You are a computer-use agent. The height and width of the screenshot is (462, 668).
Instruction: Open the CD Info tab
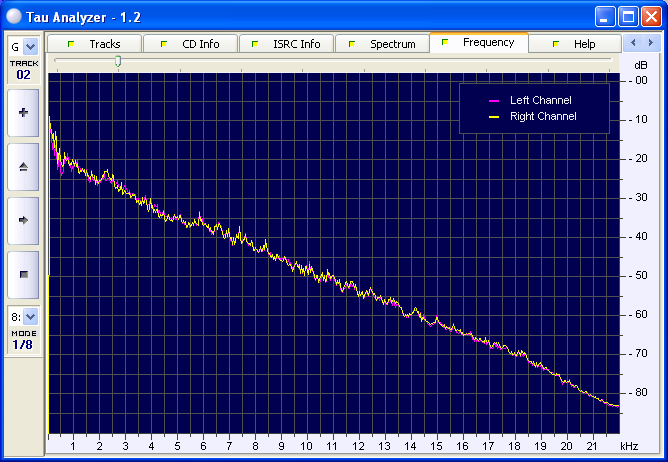tap(190, 44)
